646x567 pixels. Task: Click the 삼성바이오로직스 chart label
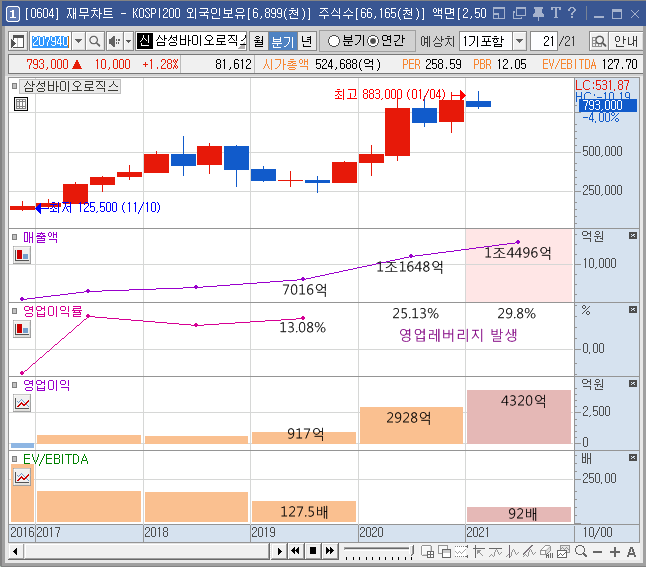pos(71,86)
